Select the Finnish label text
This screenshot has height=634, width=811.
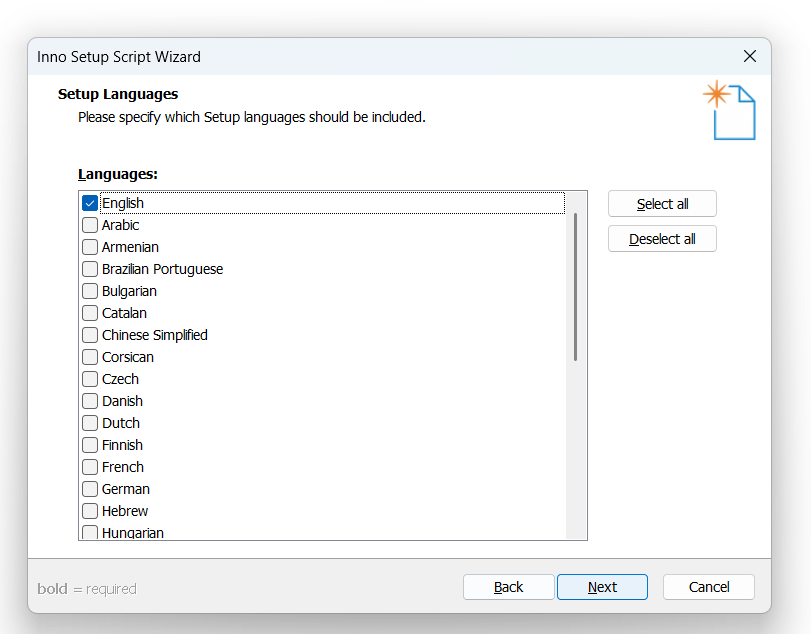(122, 445)
